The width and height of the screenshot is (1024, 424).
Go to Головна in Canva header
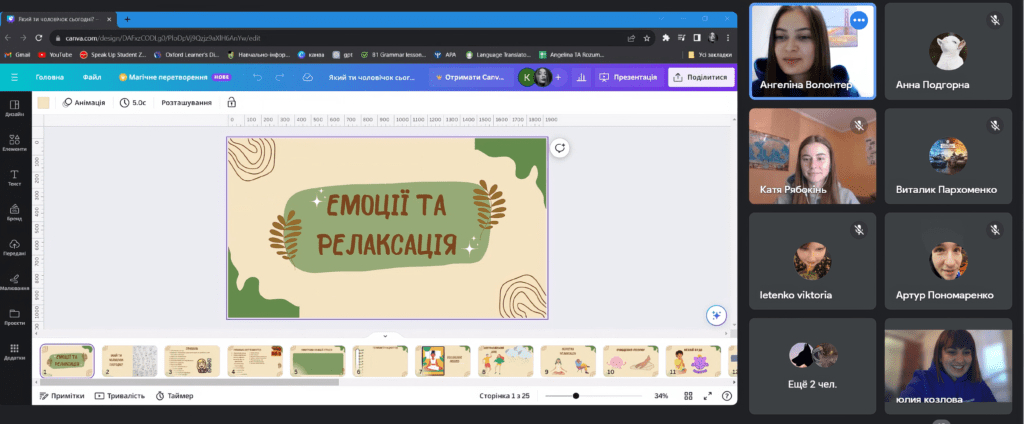coord(49,77)
